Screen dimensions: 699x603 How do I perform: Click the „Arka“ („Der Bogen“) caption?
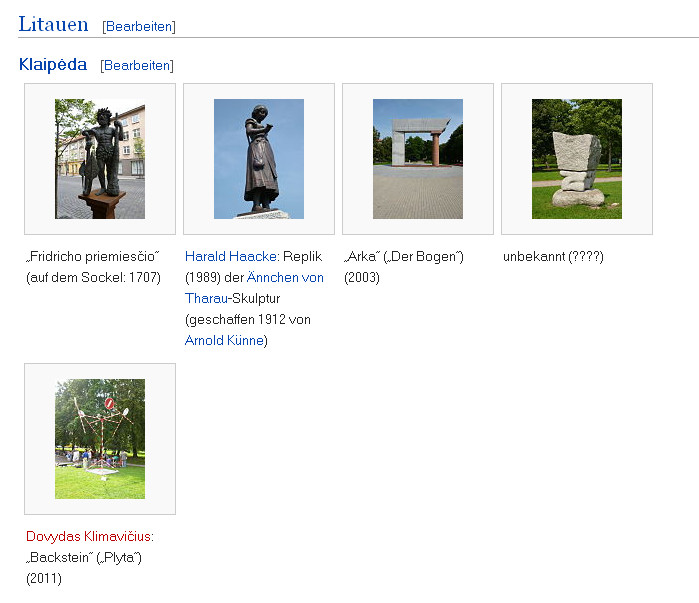coord(403,257)
